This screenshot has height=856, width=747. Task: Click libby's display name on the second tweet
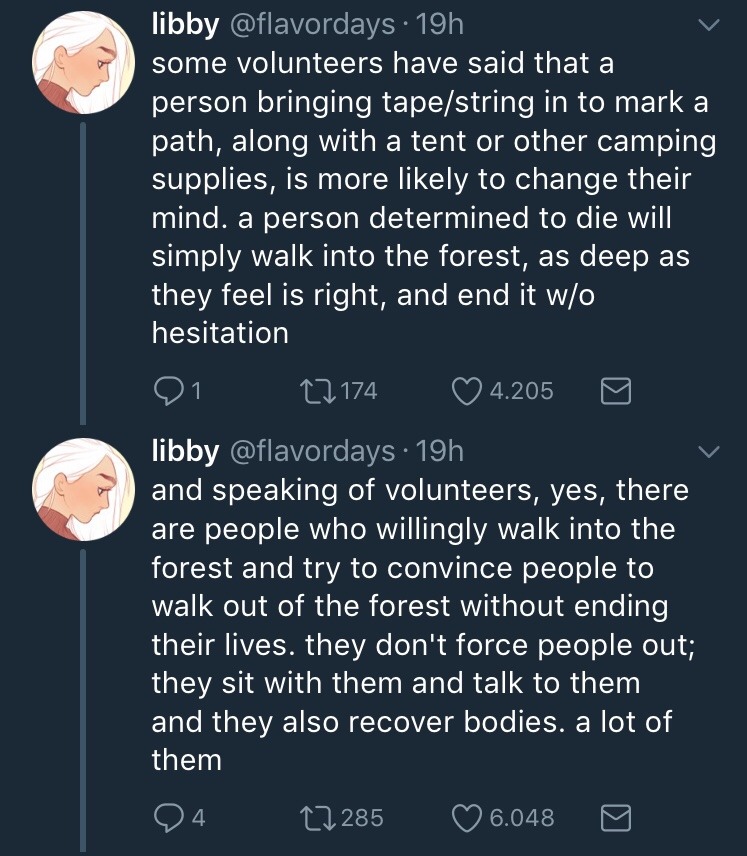(185, 451)
